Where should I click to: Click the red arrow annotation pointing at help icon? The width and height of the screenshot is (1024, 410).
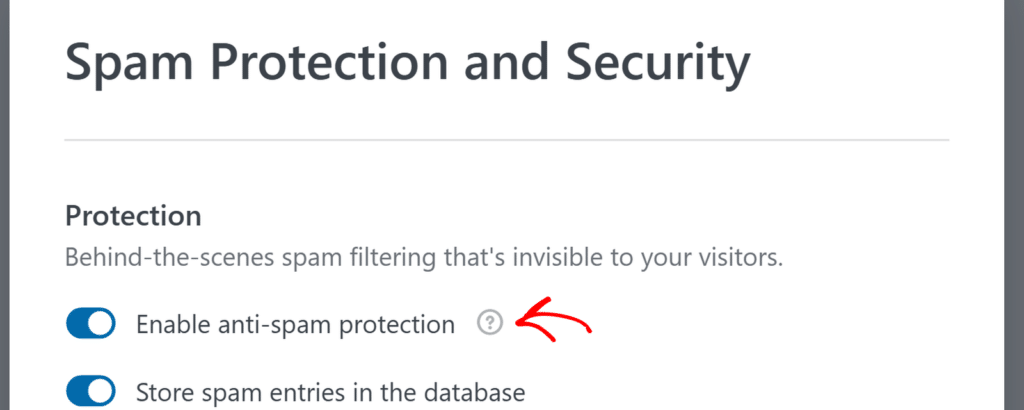(554, 319)
